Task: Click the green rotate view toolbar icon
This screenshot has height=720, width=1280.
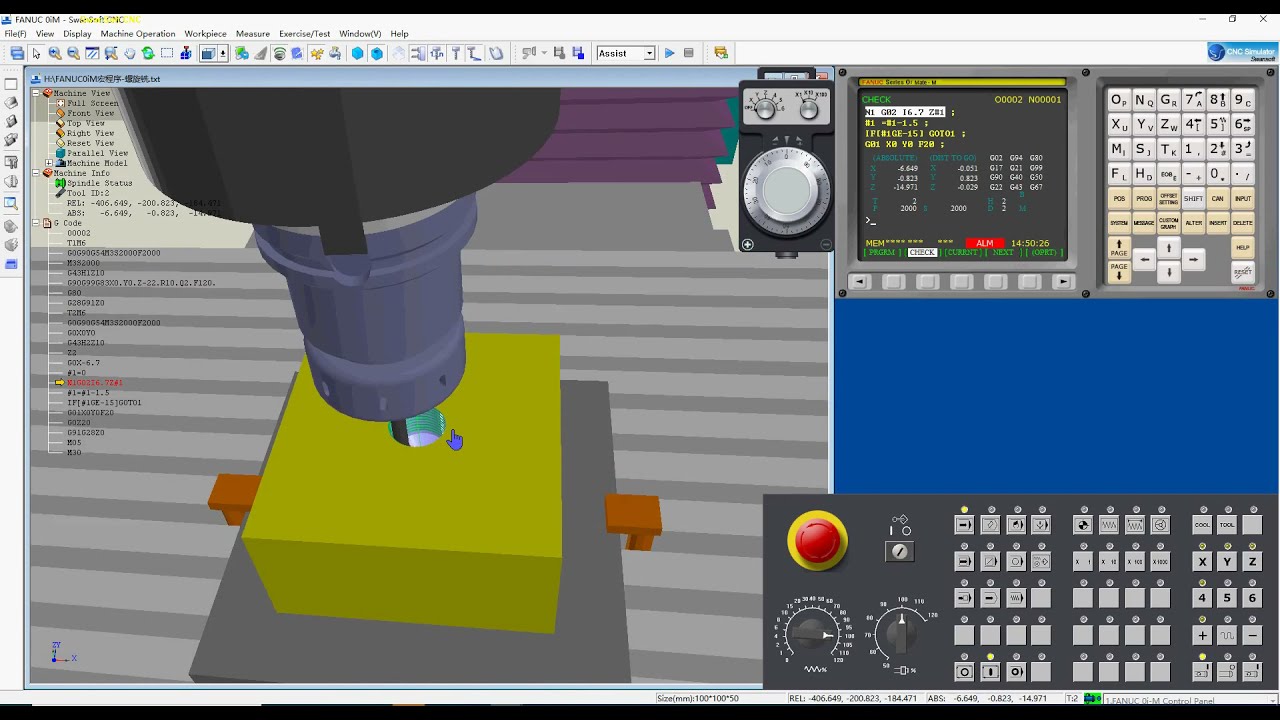Action: [x=148, y=53]
